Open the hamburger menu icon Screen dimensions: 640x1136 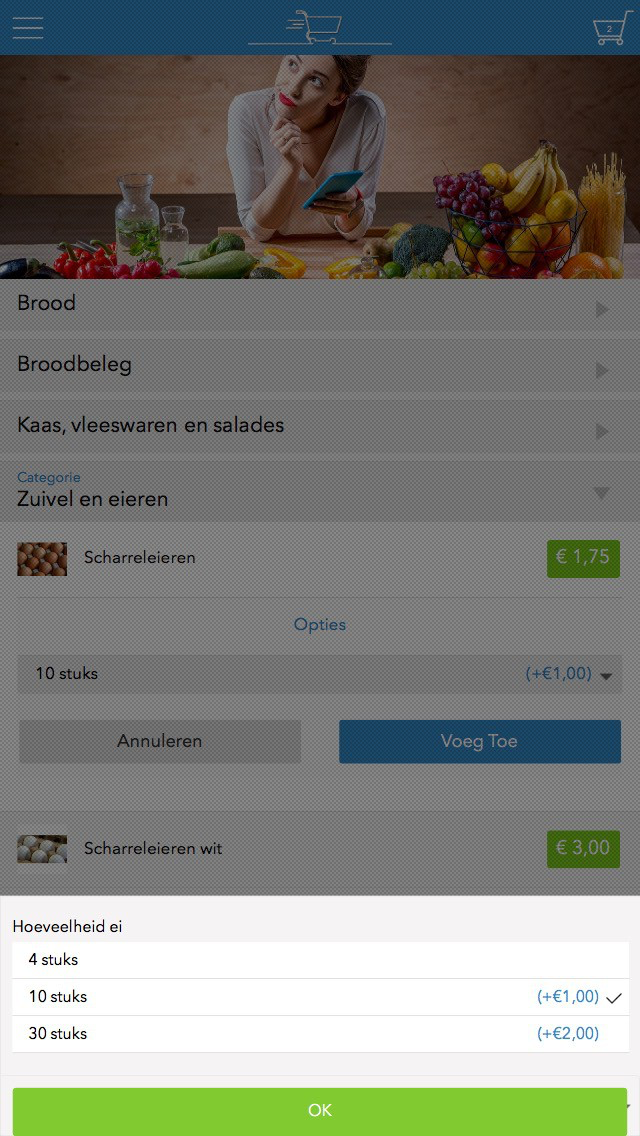(x=28, y=28)
